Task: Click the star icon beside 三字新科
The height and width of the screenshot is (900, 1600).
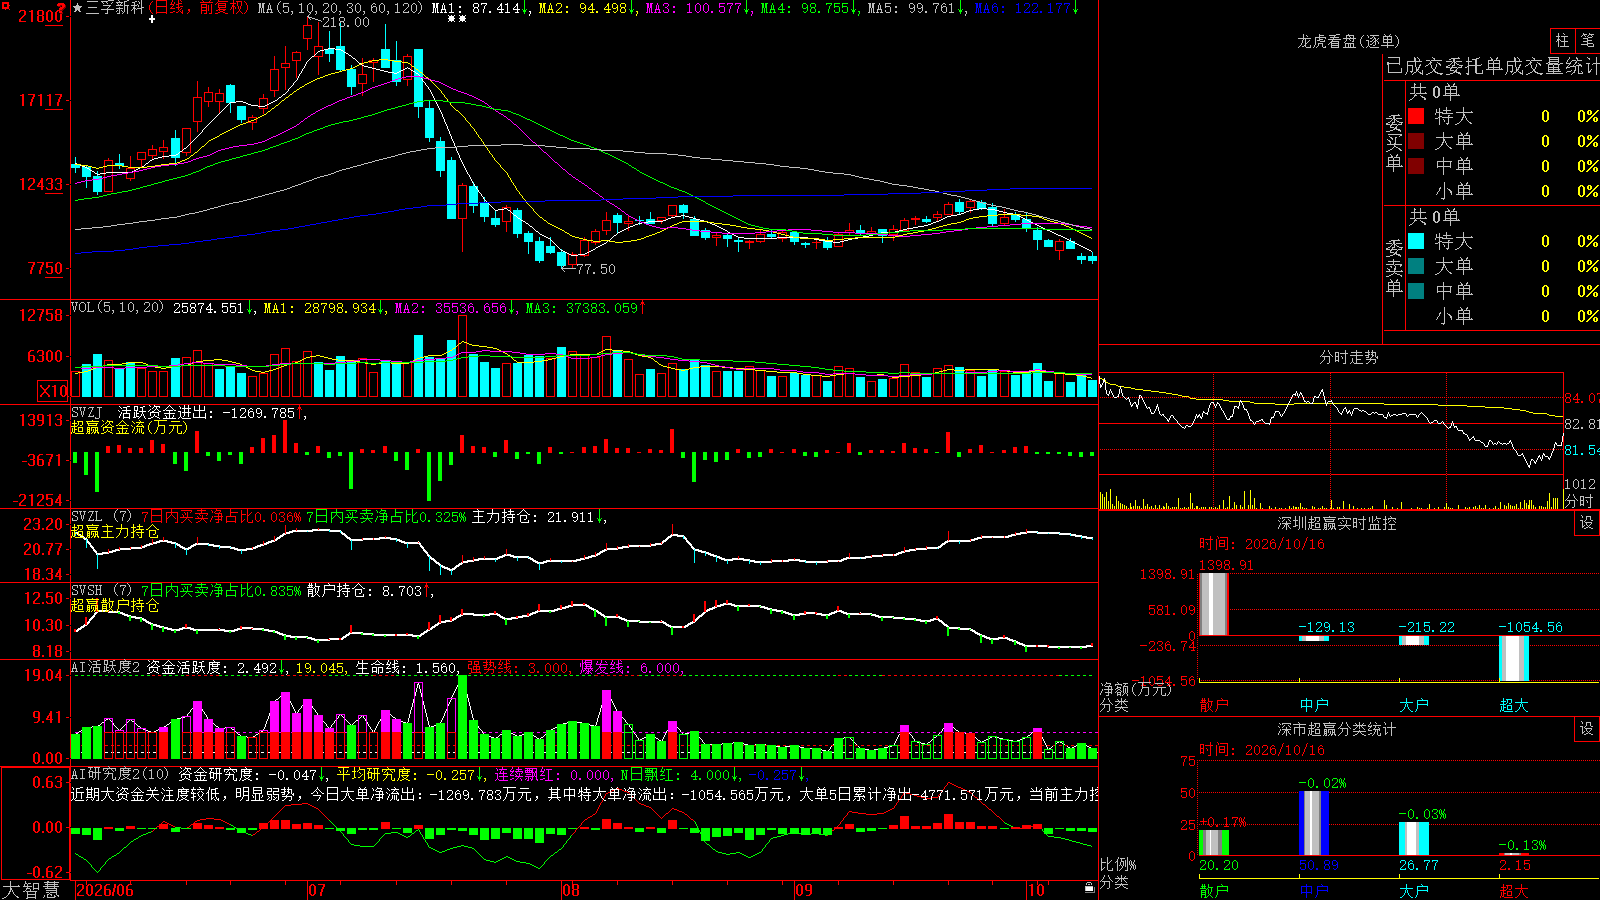Action: pyautogui.click(x=78, y=8)
